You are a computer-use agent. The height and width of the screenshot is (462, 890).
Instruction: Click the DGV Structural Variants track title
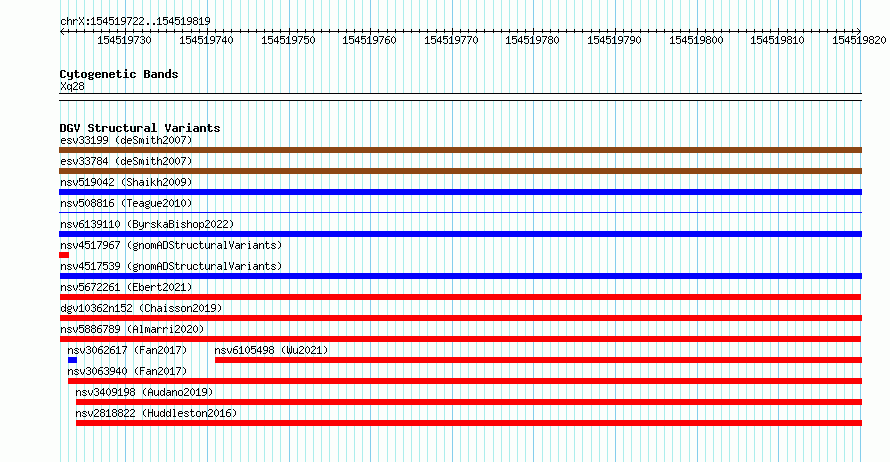[x=140, y=128]
